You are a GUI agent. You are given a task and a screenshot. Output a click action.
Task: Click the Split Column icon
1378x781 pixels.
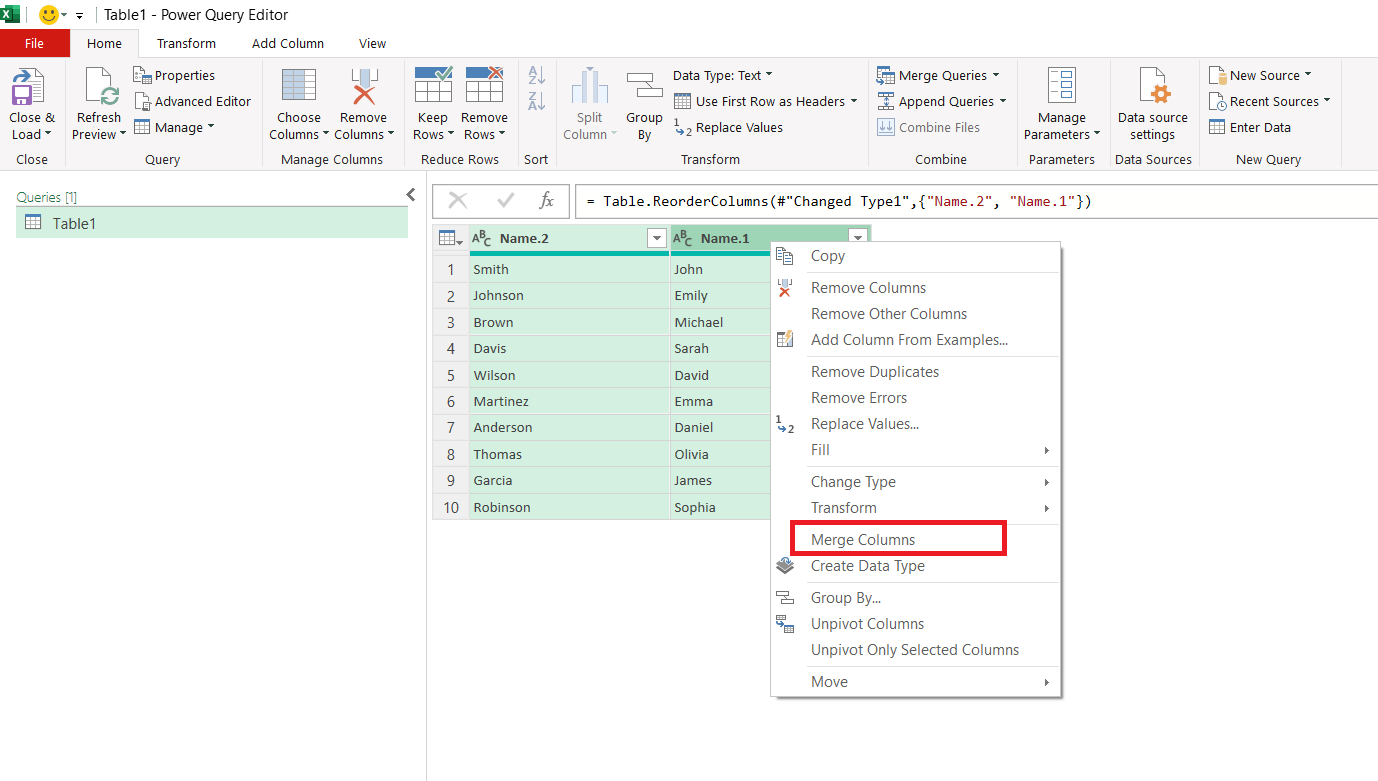pyautogui.click(x=590, y=86)
